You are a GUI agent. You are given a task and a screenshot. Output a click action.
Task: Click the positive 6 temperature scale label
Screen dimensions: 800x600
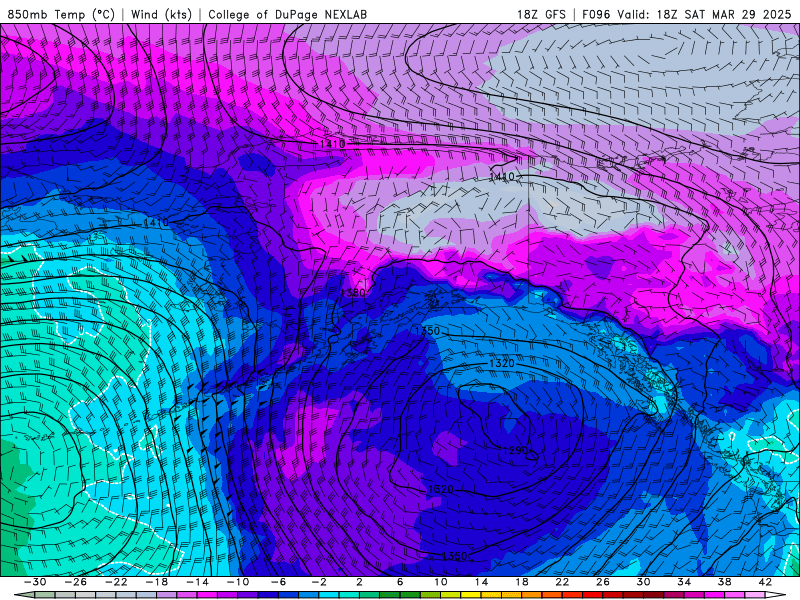point(400,582)
